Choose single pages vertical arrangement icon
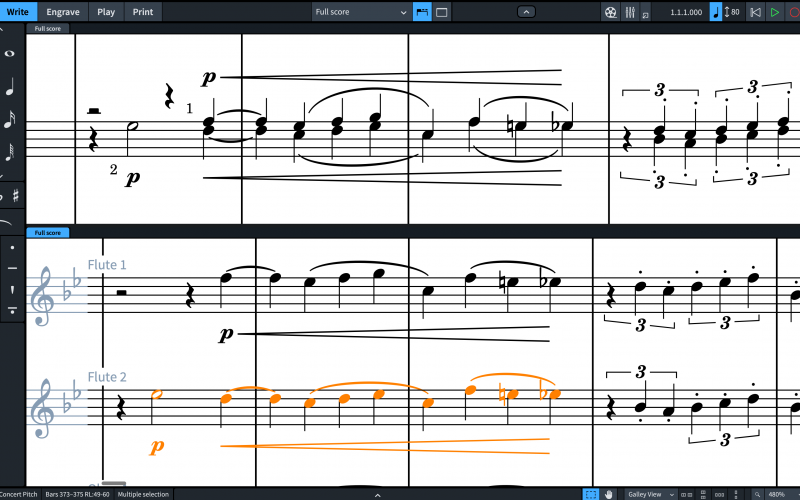Image resolution: width=800 pixels, height=500 pixels. tap(736, 494)
